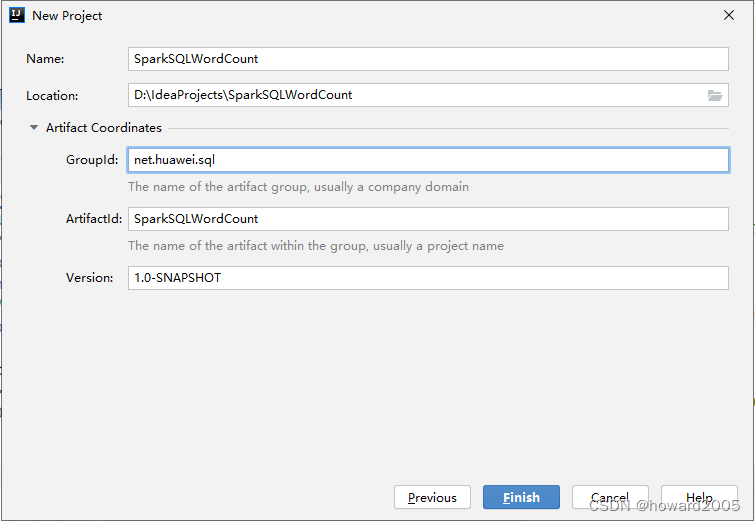Click the Name: label
The width and height of the screenshot is (755, 521).
pos(45,59)
